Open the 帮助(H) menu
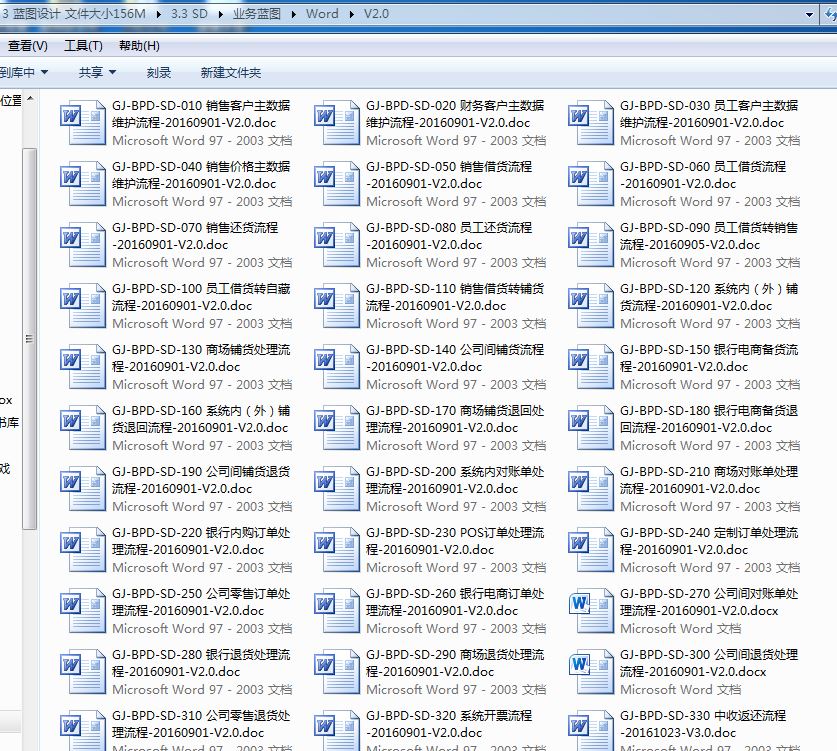This screenshot has height=751, width=837. [139, 46]
